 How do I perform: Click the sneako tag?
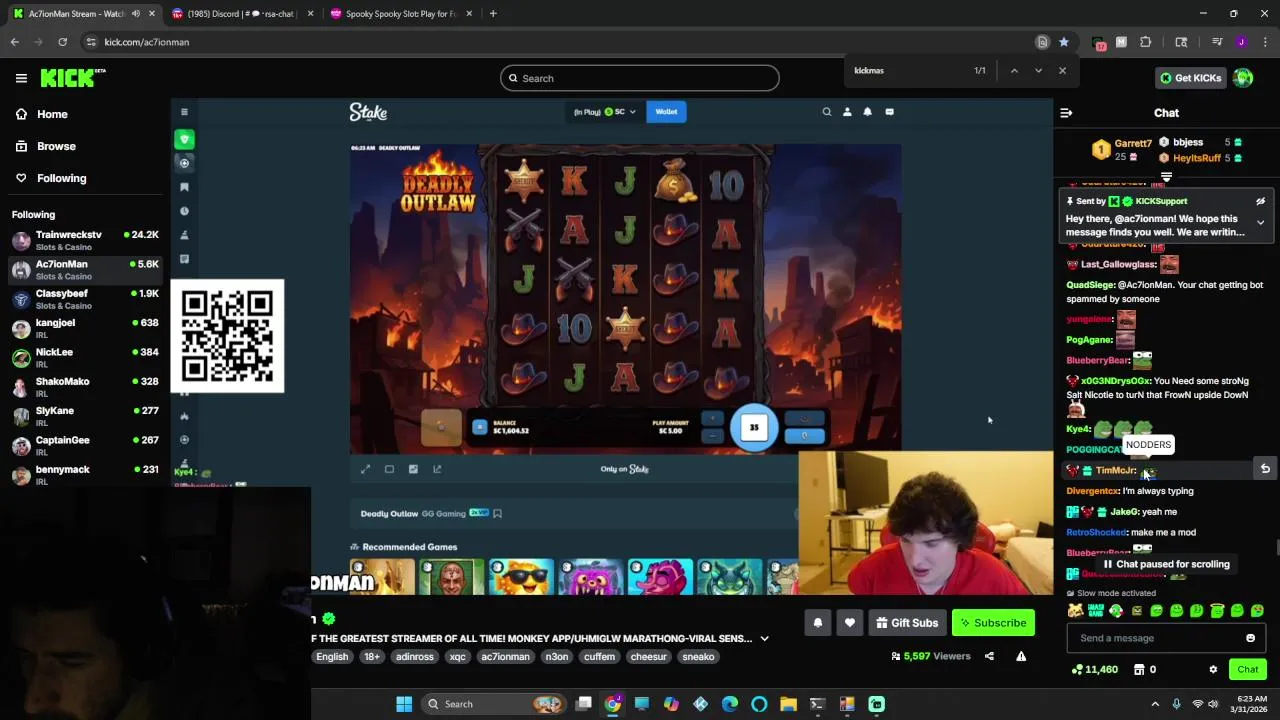698,657
